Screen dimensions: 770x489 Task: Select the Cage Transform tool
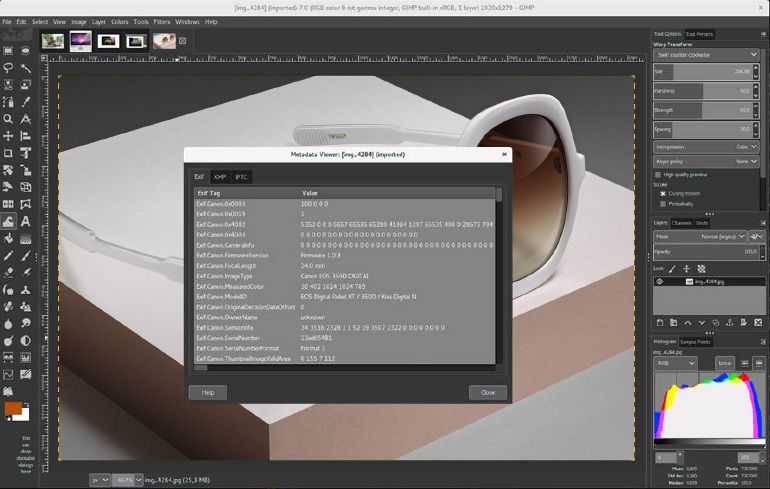[26, 204]
